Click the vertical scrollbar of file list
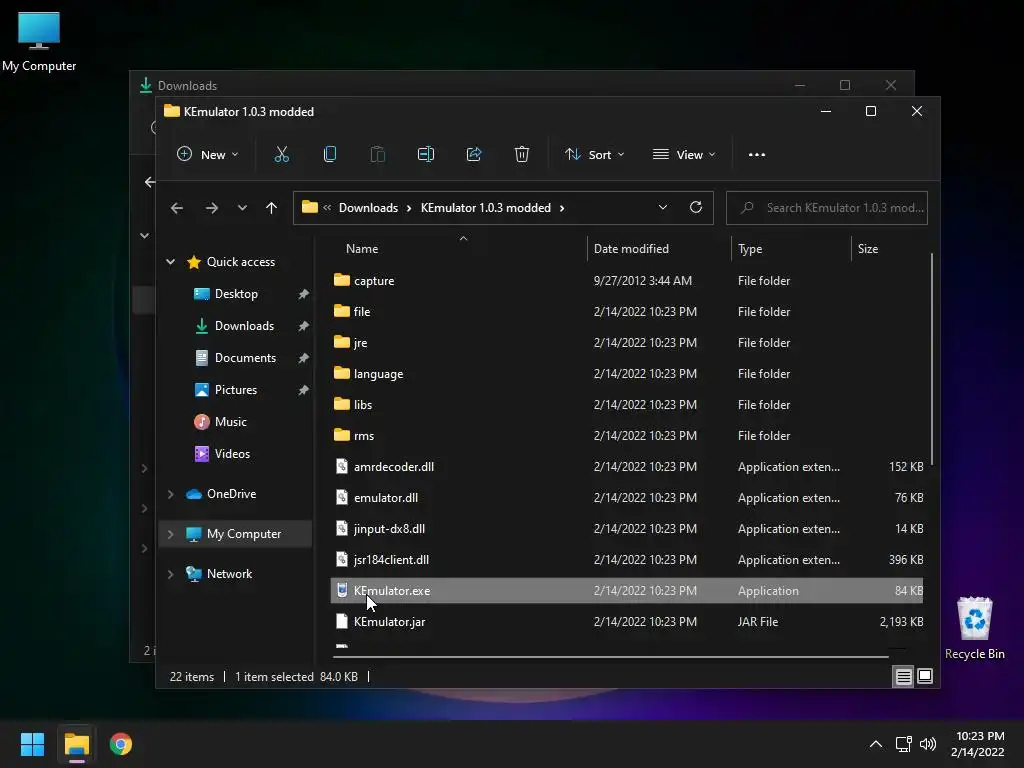Viewport: 1024px width, 768px height. tap(932, 359)
